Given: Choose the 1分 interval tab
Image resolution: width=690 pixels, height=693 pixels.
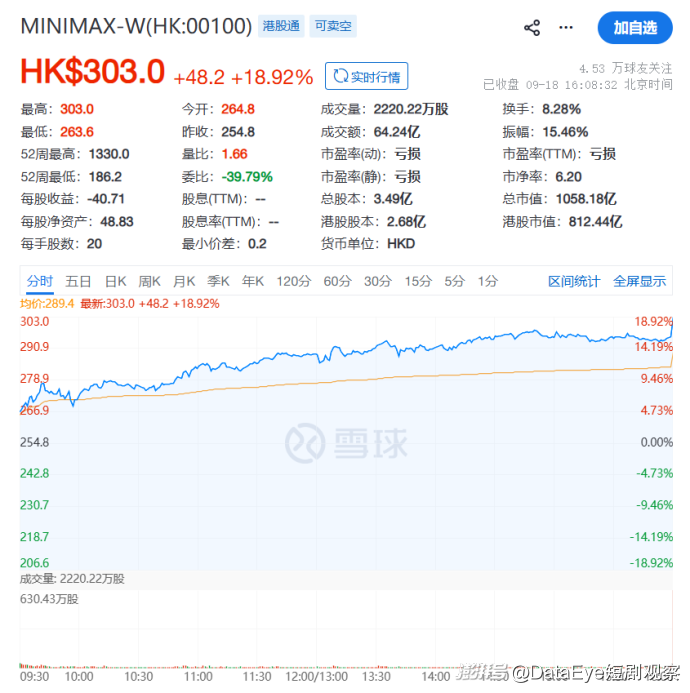Looking at the screenshot, I should [x=488, y=281].
